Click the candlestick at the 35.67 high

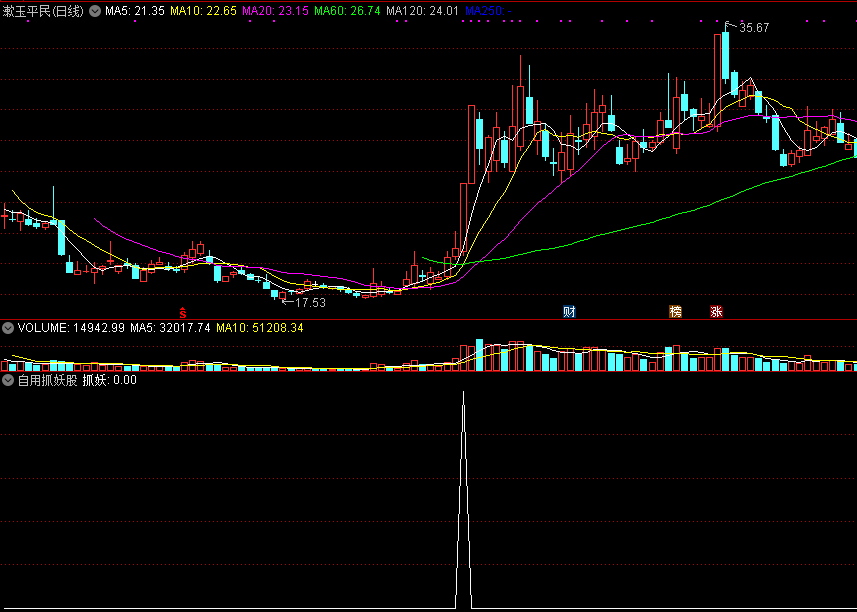[x=725, y=55]
